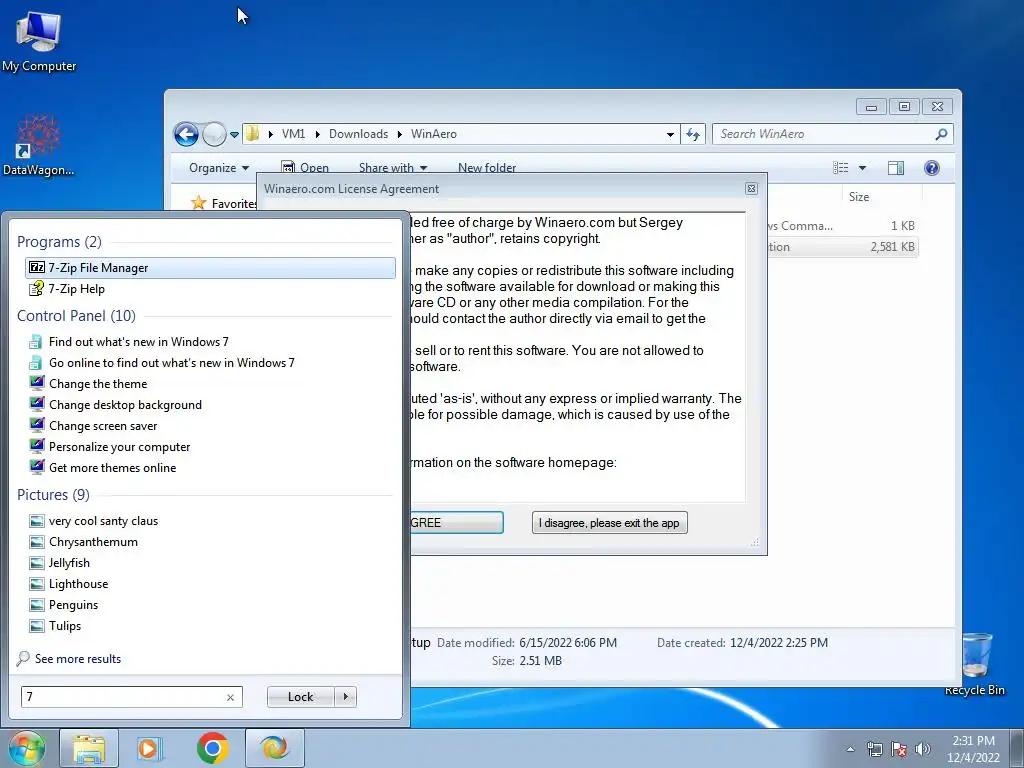Click the Lock button

[x=300, y=697]
